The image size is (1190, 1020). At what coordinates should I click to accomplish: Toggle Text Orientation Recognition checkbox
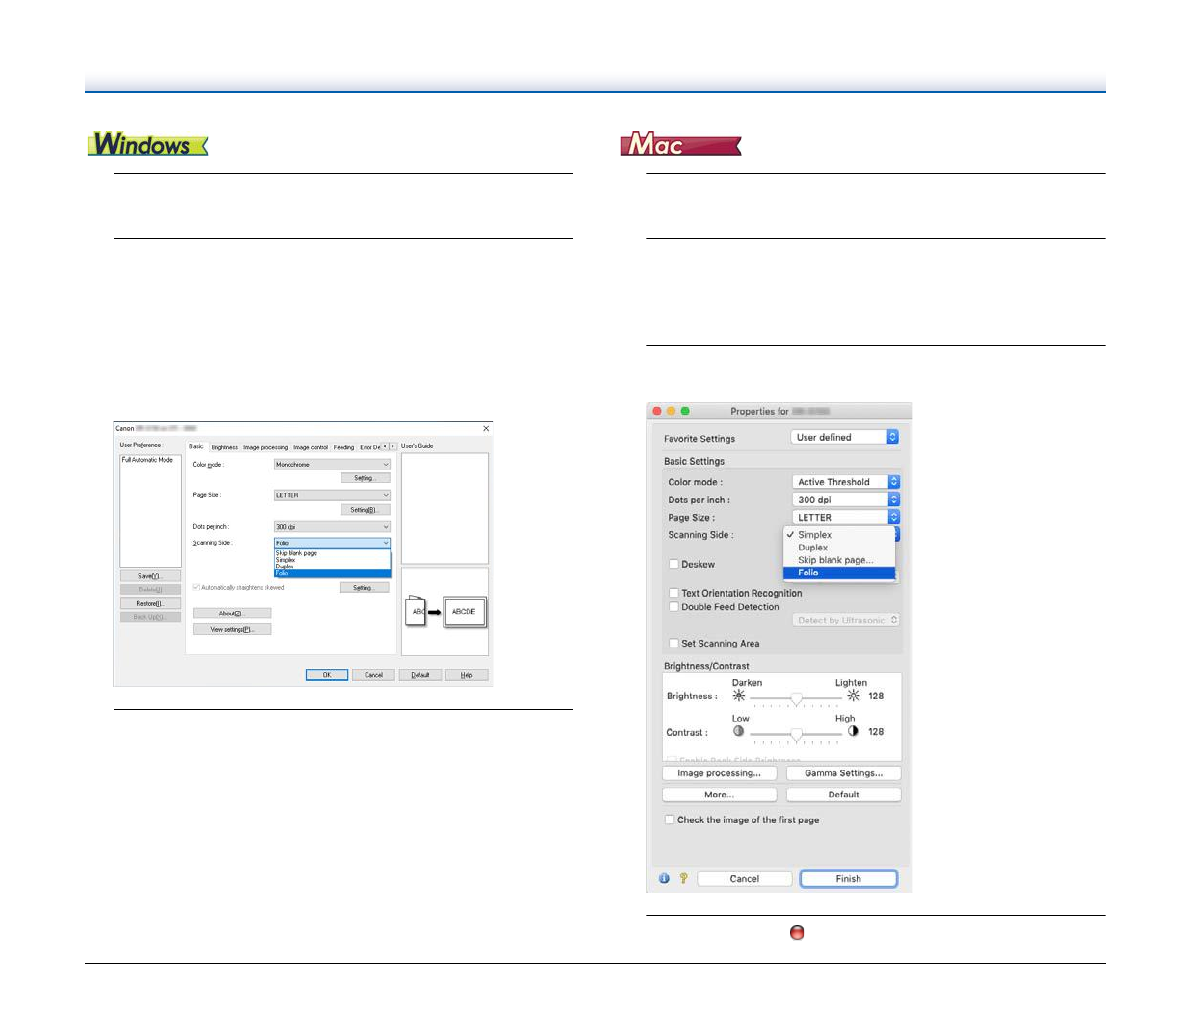pyautogui.click(x=674, y=593)
